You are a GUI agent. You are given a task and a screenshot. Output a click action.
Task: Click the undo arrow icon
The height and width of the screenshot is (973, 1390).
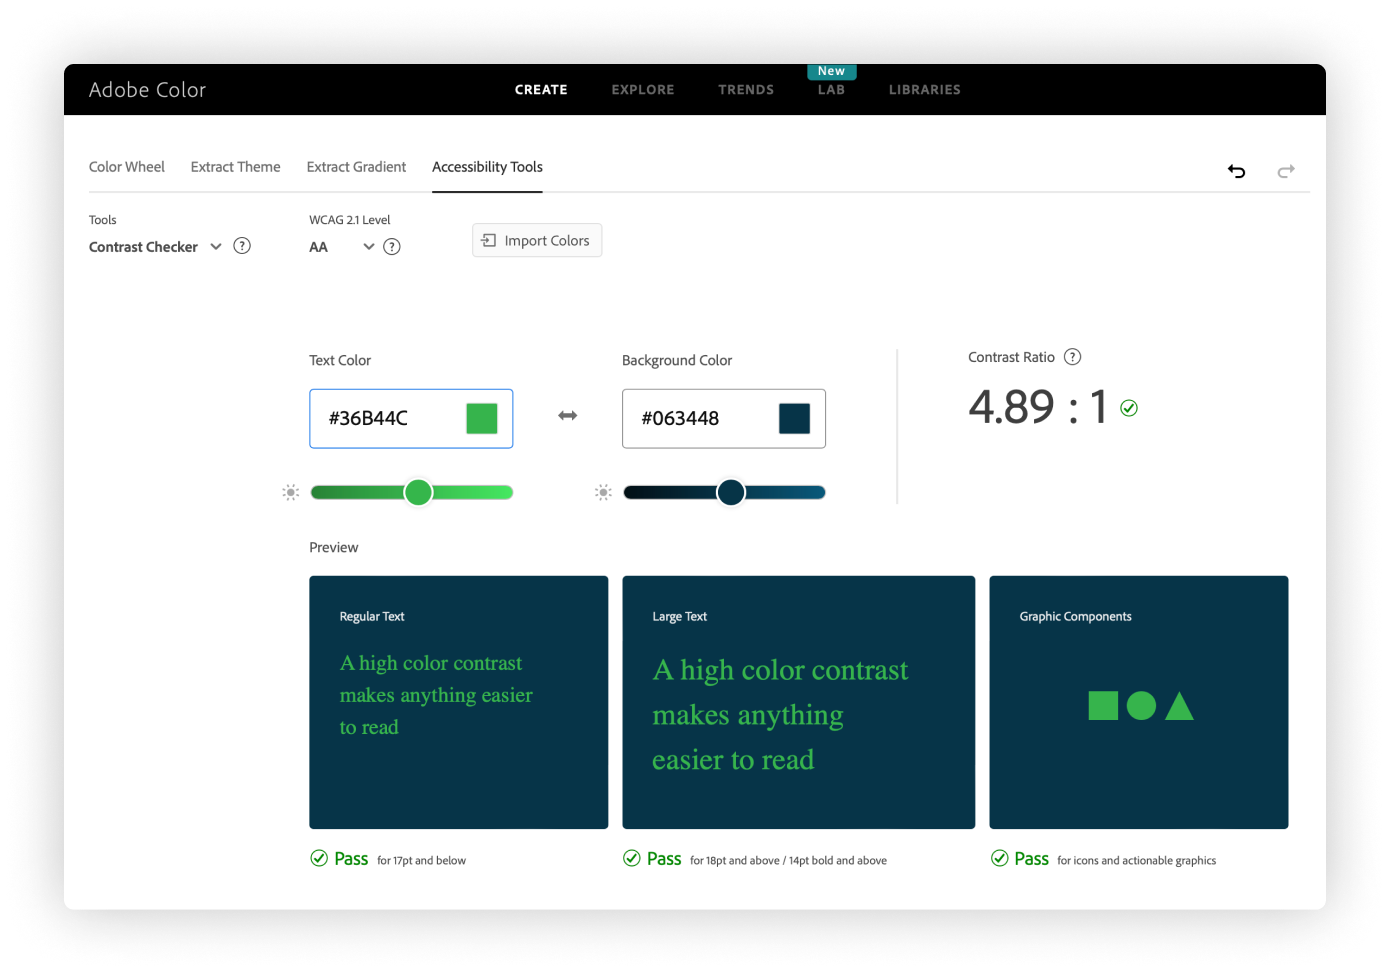[1237, 171]
